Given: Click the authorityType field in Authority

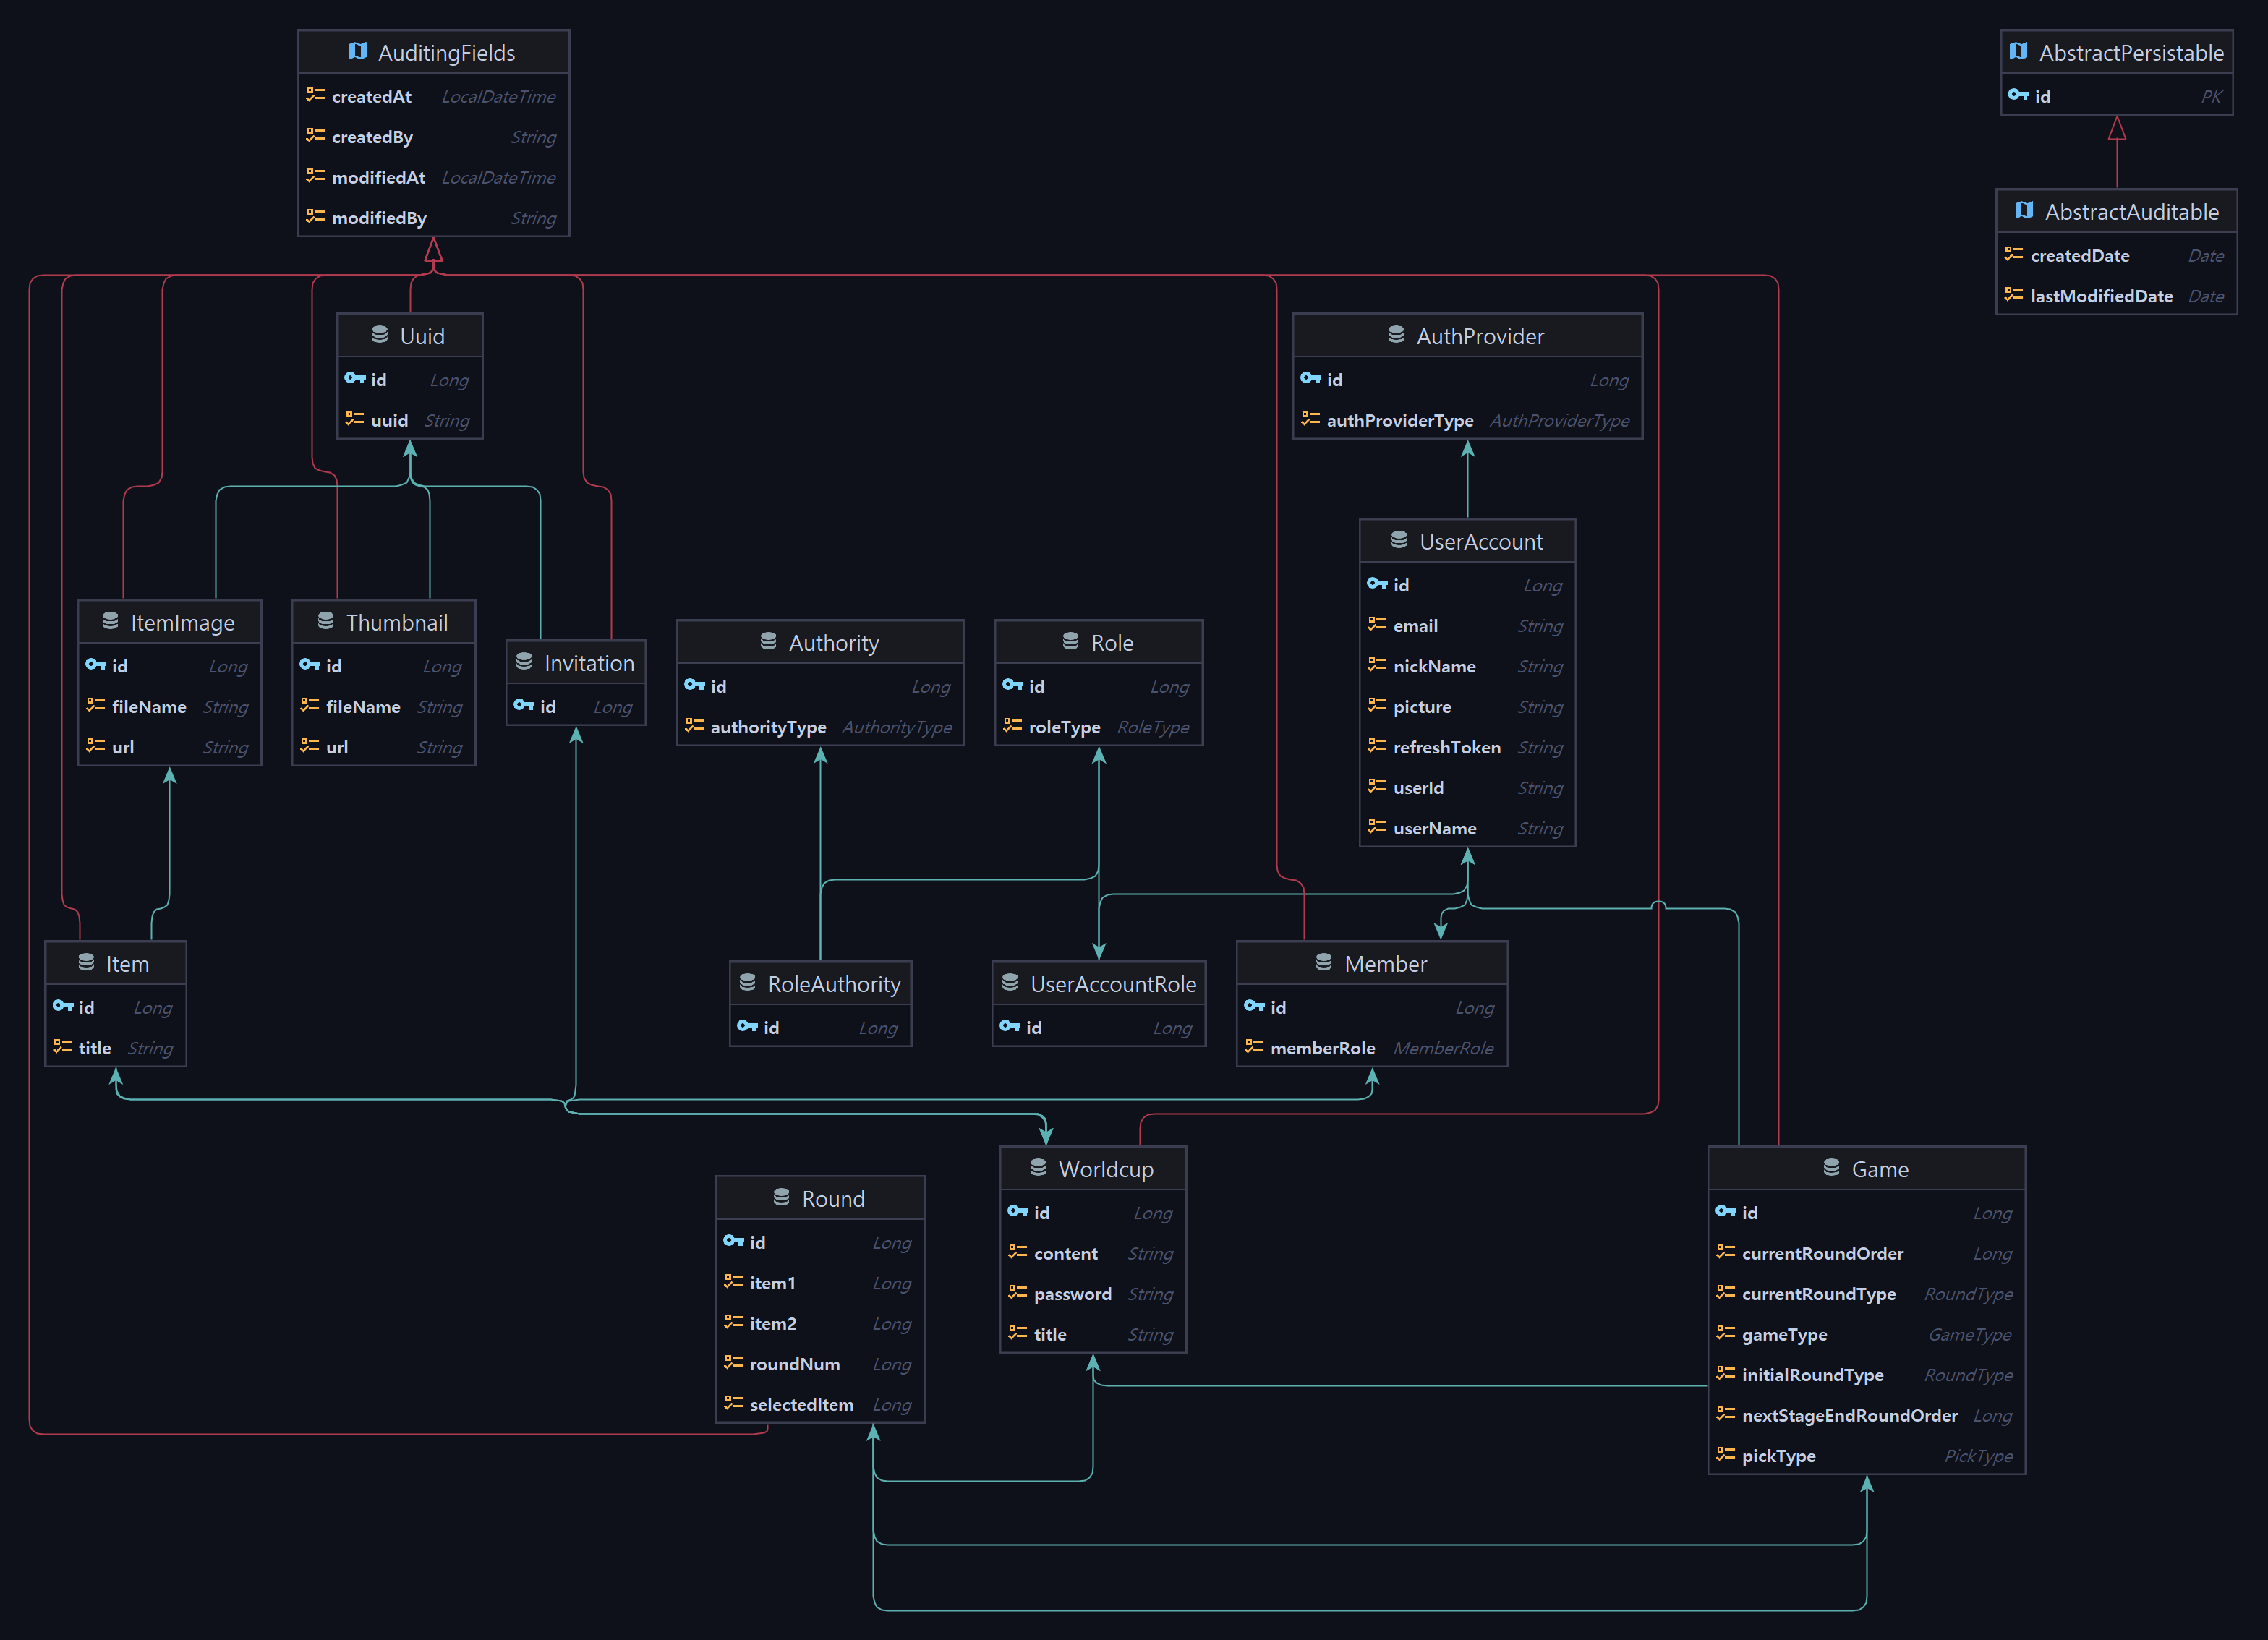Looking at the screenshot, I should 767,727.
